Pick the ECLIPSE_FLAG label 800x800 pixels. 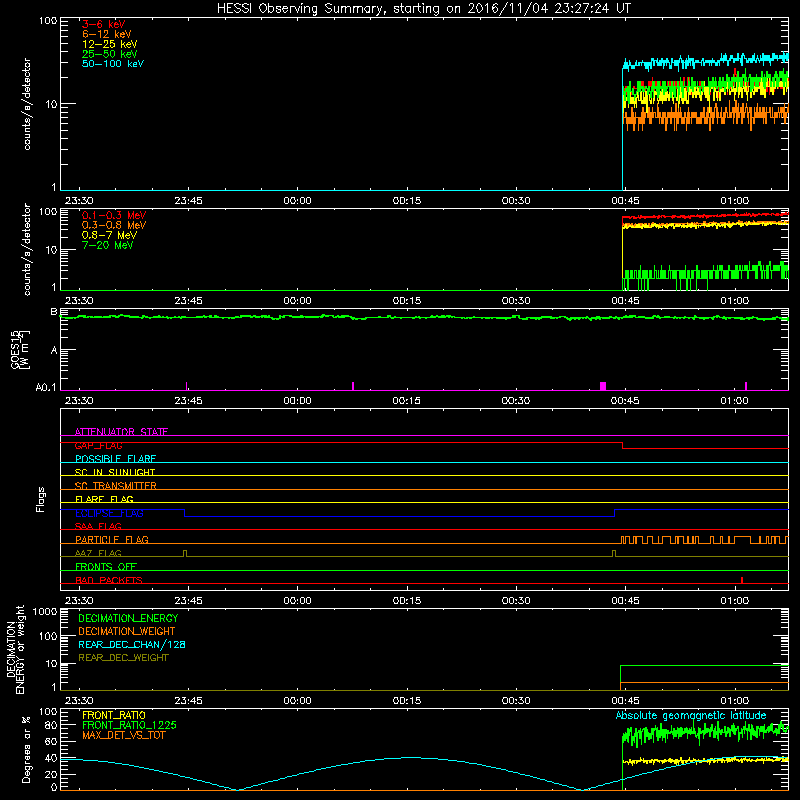click(109, 513)
